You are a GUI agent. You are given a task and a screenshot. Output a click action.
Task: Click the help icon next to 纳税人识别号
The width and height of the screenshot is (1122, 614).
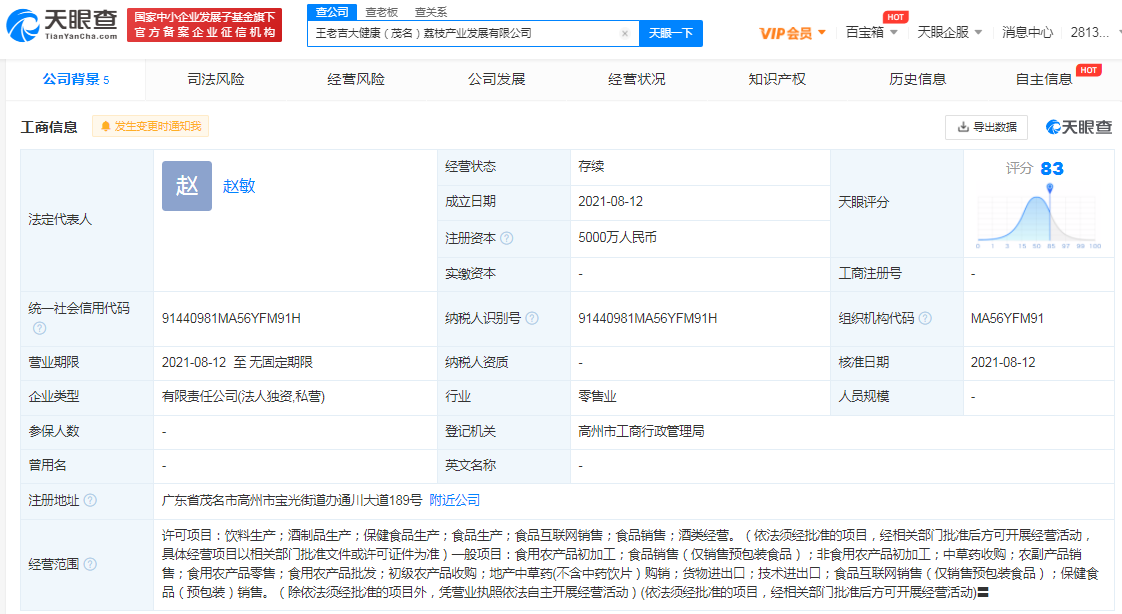click(x=532, y=318)
